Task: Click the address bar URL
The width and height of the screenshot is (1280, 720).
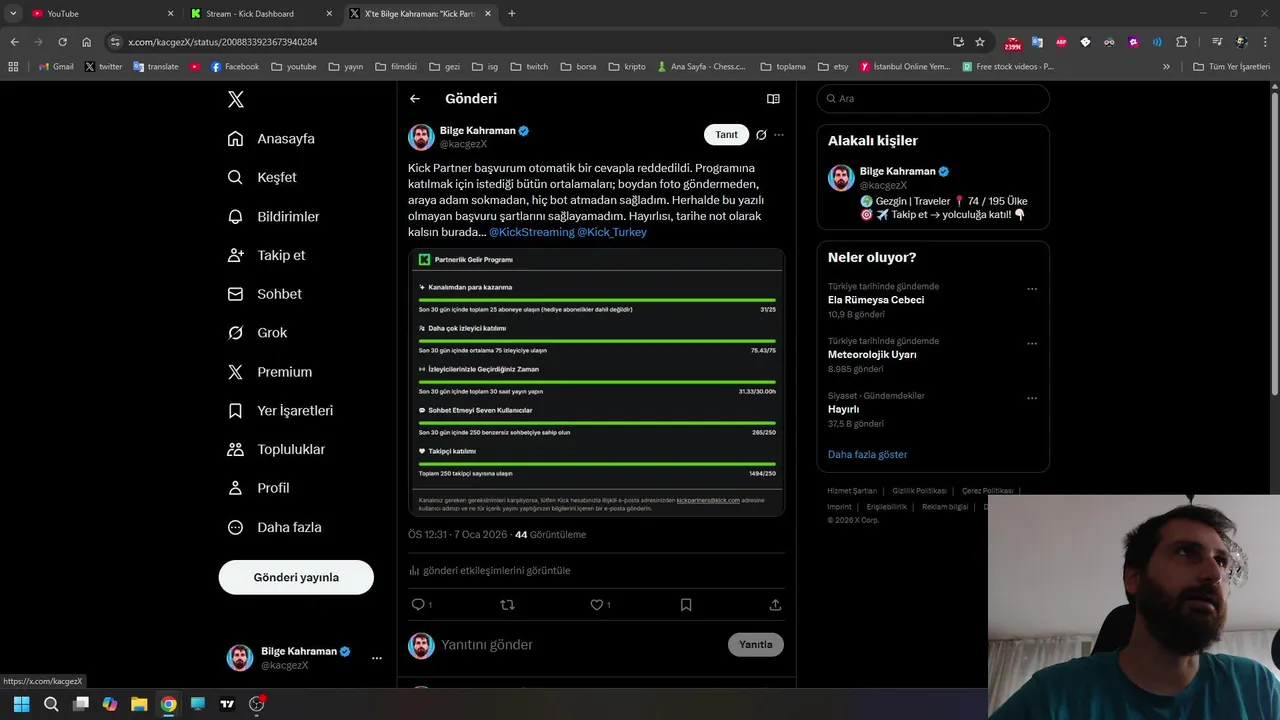Action: click(x=223, y=42)
